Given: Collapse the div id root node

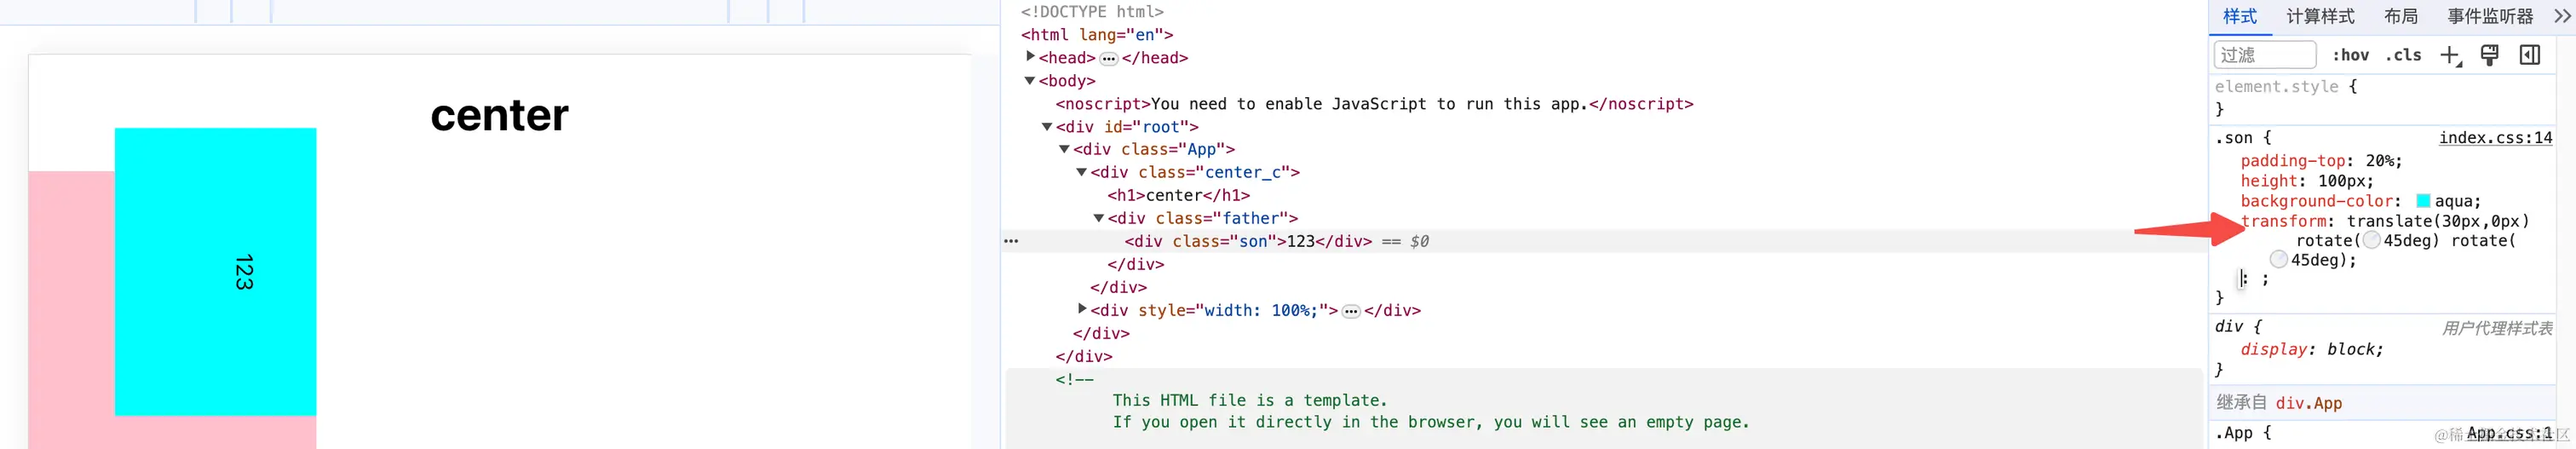Looking at the screenshot, I should 1047,127.
